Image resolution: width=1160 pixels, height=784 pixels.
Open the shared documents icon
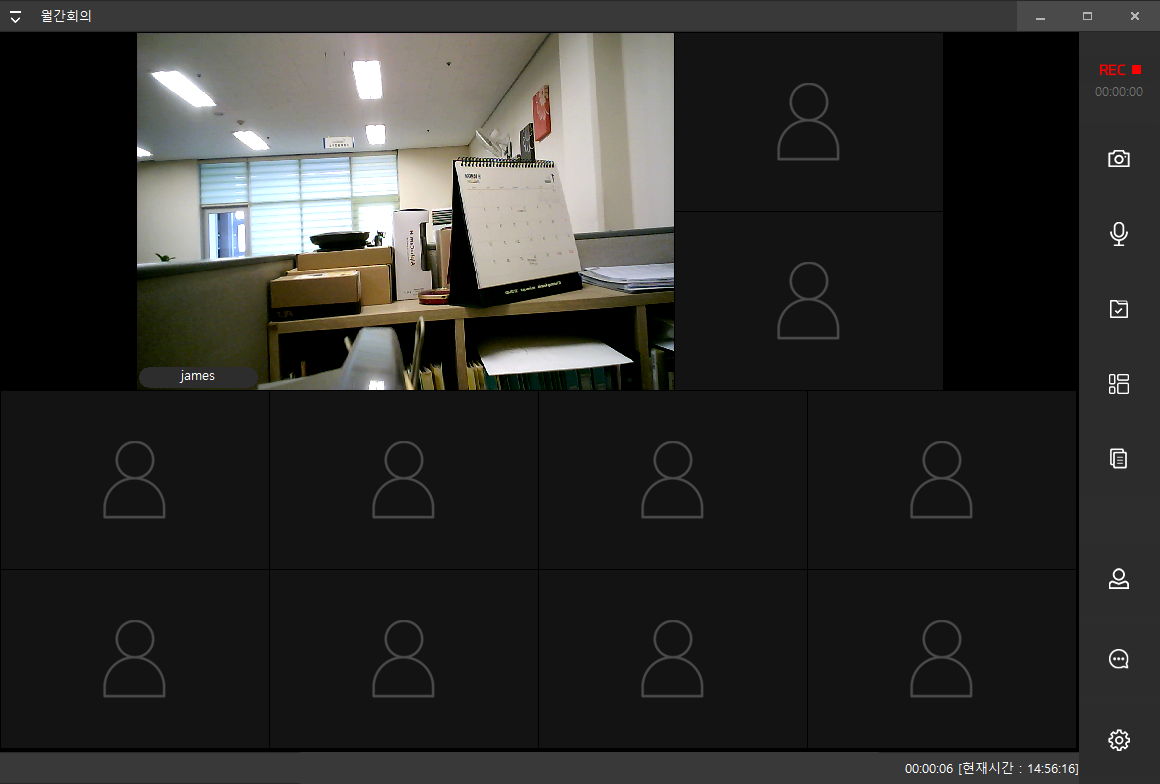coord(1119,459)
